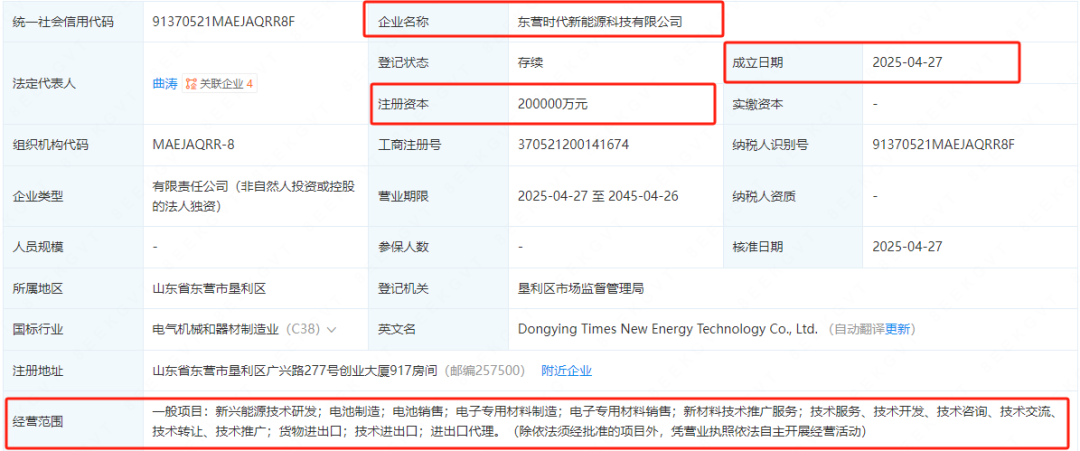Click the 组织机构代码 label
1080x451 pixels.
point(50,145)
